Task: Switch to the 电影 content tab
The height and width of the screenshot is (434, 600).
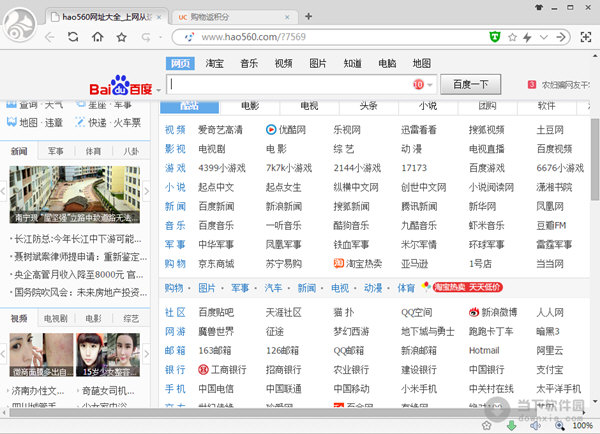Action: pos(250,106)
